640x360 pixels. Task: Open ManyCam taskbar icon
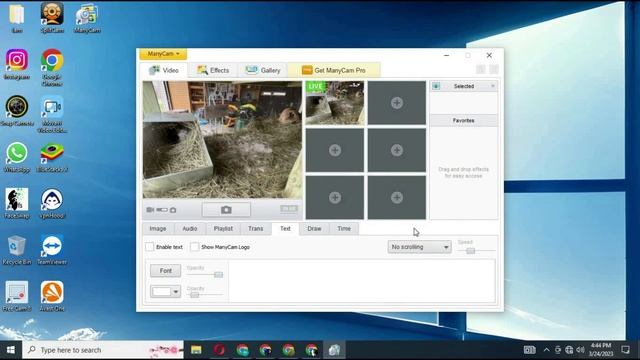334,350
